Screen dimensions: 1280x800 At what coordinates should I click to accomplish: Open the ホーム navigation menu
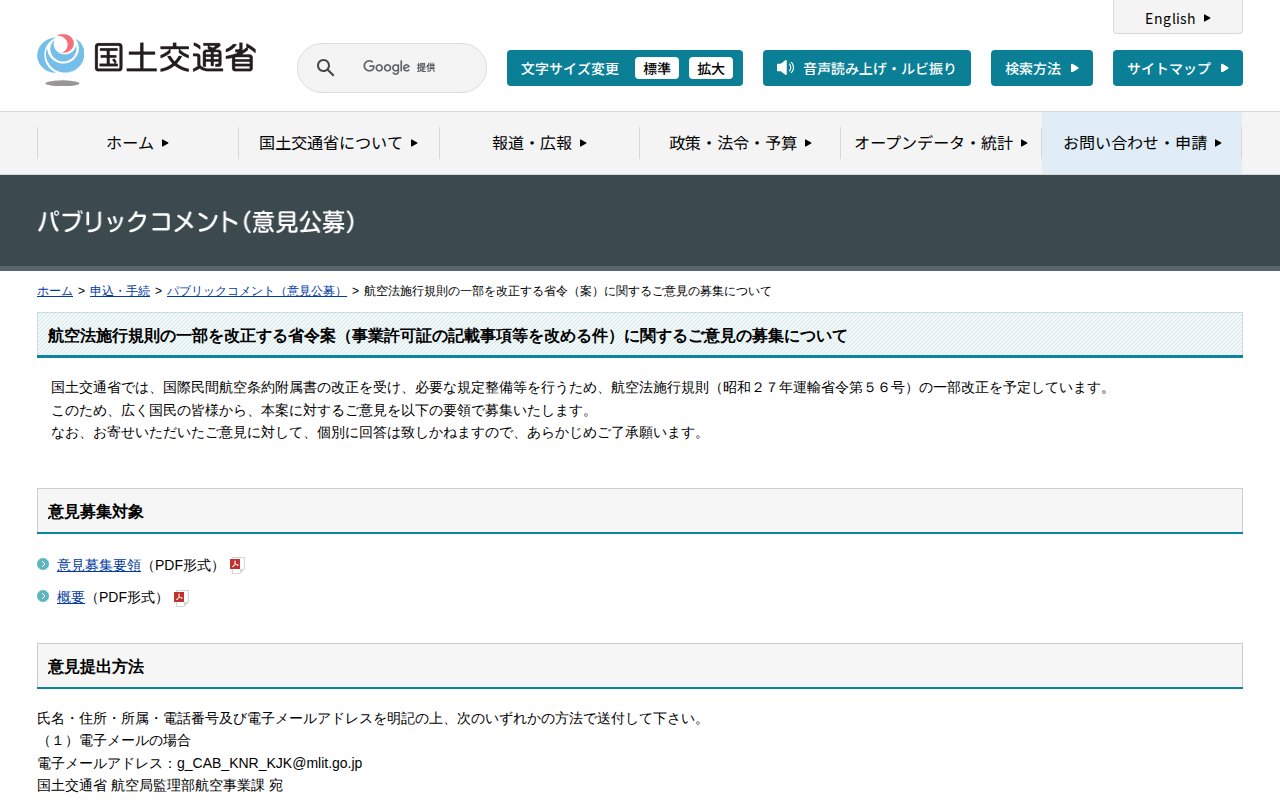(x=138, y=143)
